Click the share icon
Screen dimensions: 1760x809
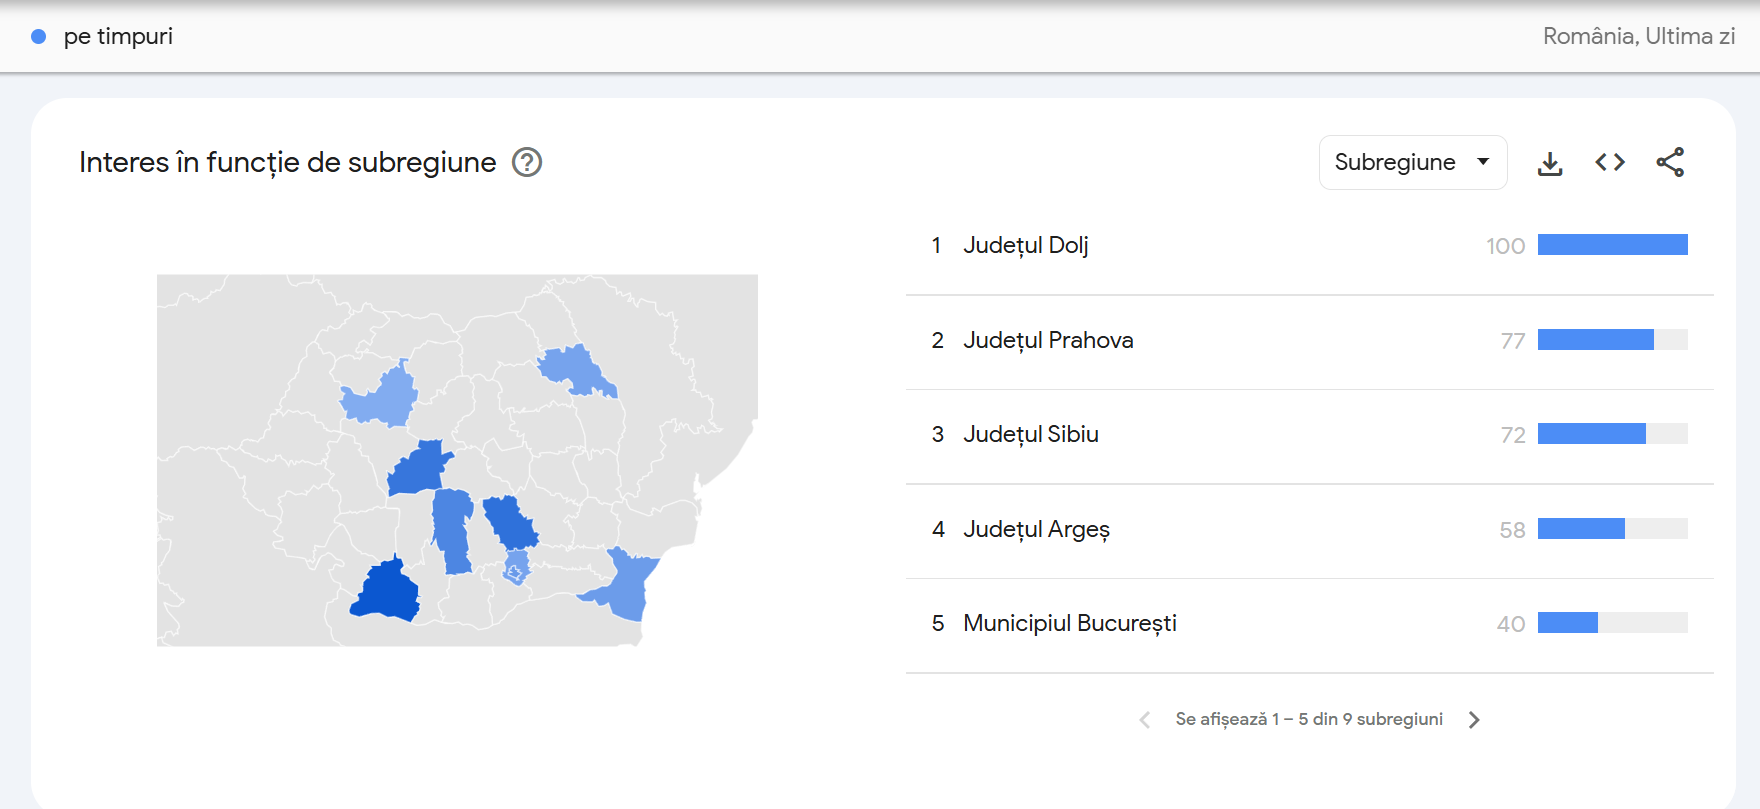(1670, 162)
